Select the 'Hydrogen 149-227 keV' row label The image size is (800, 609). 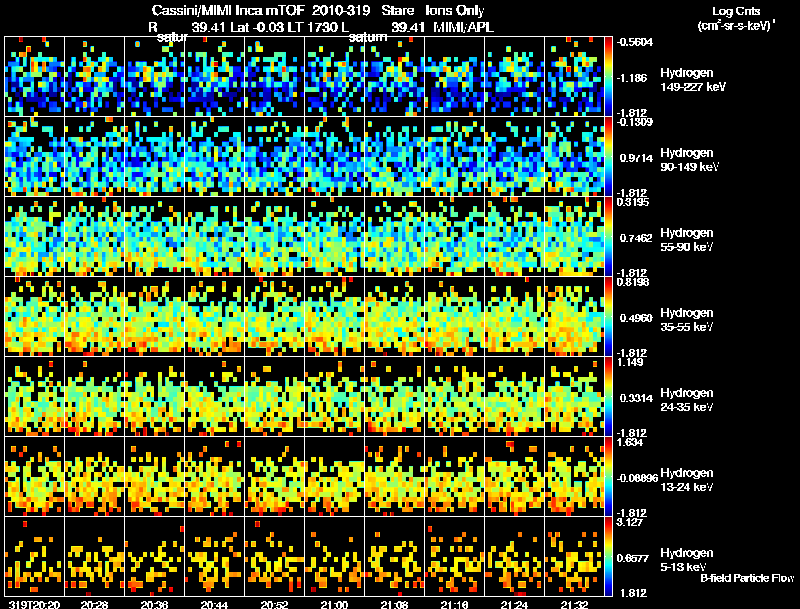pyautogui.click(x=692, y=80)
